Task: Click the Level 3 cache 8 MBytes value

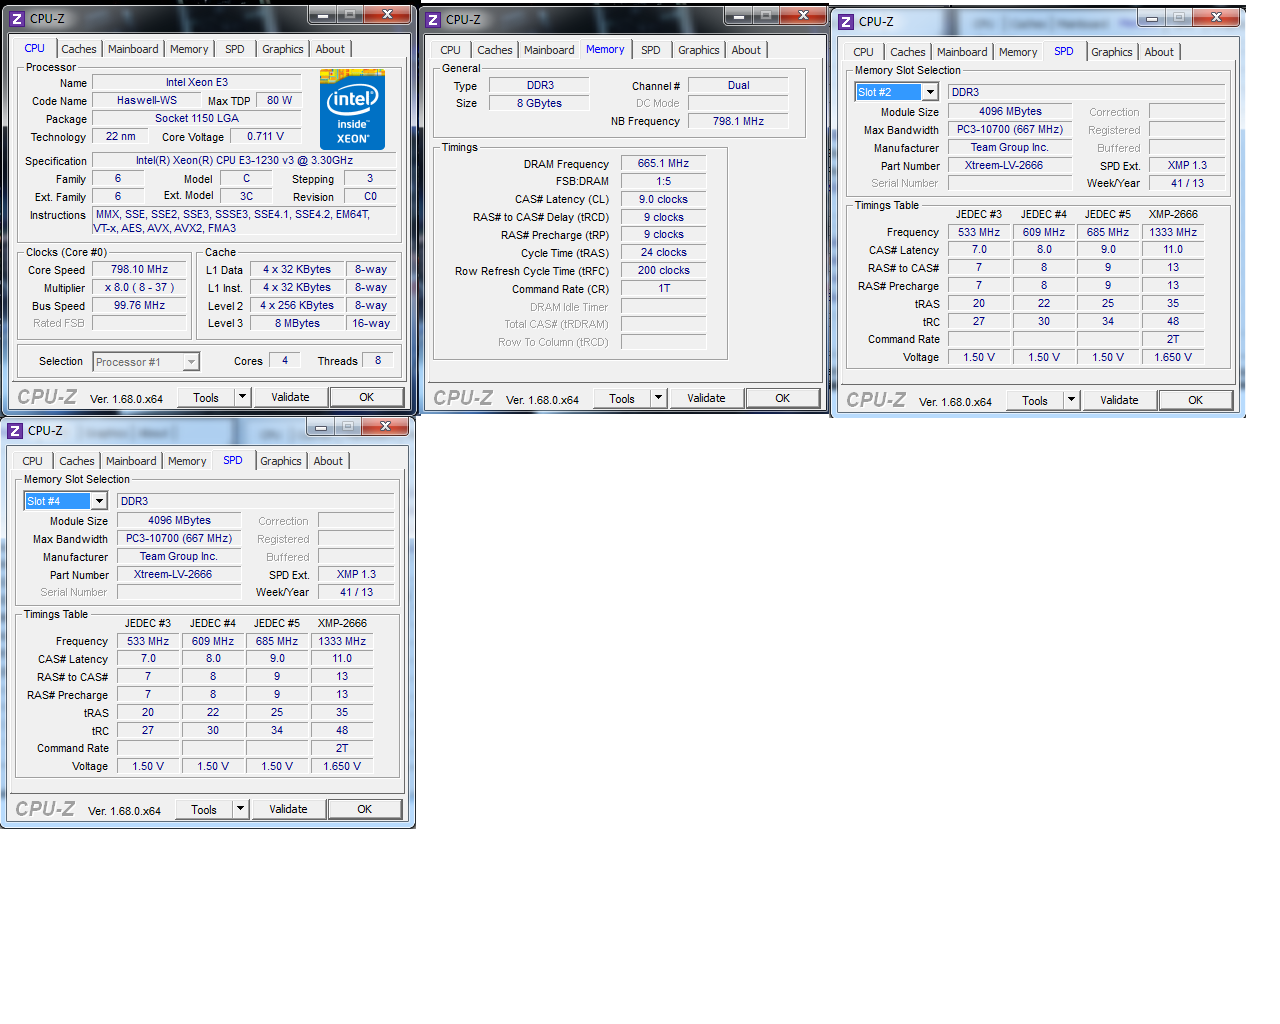Action: coord(298,324)
